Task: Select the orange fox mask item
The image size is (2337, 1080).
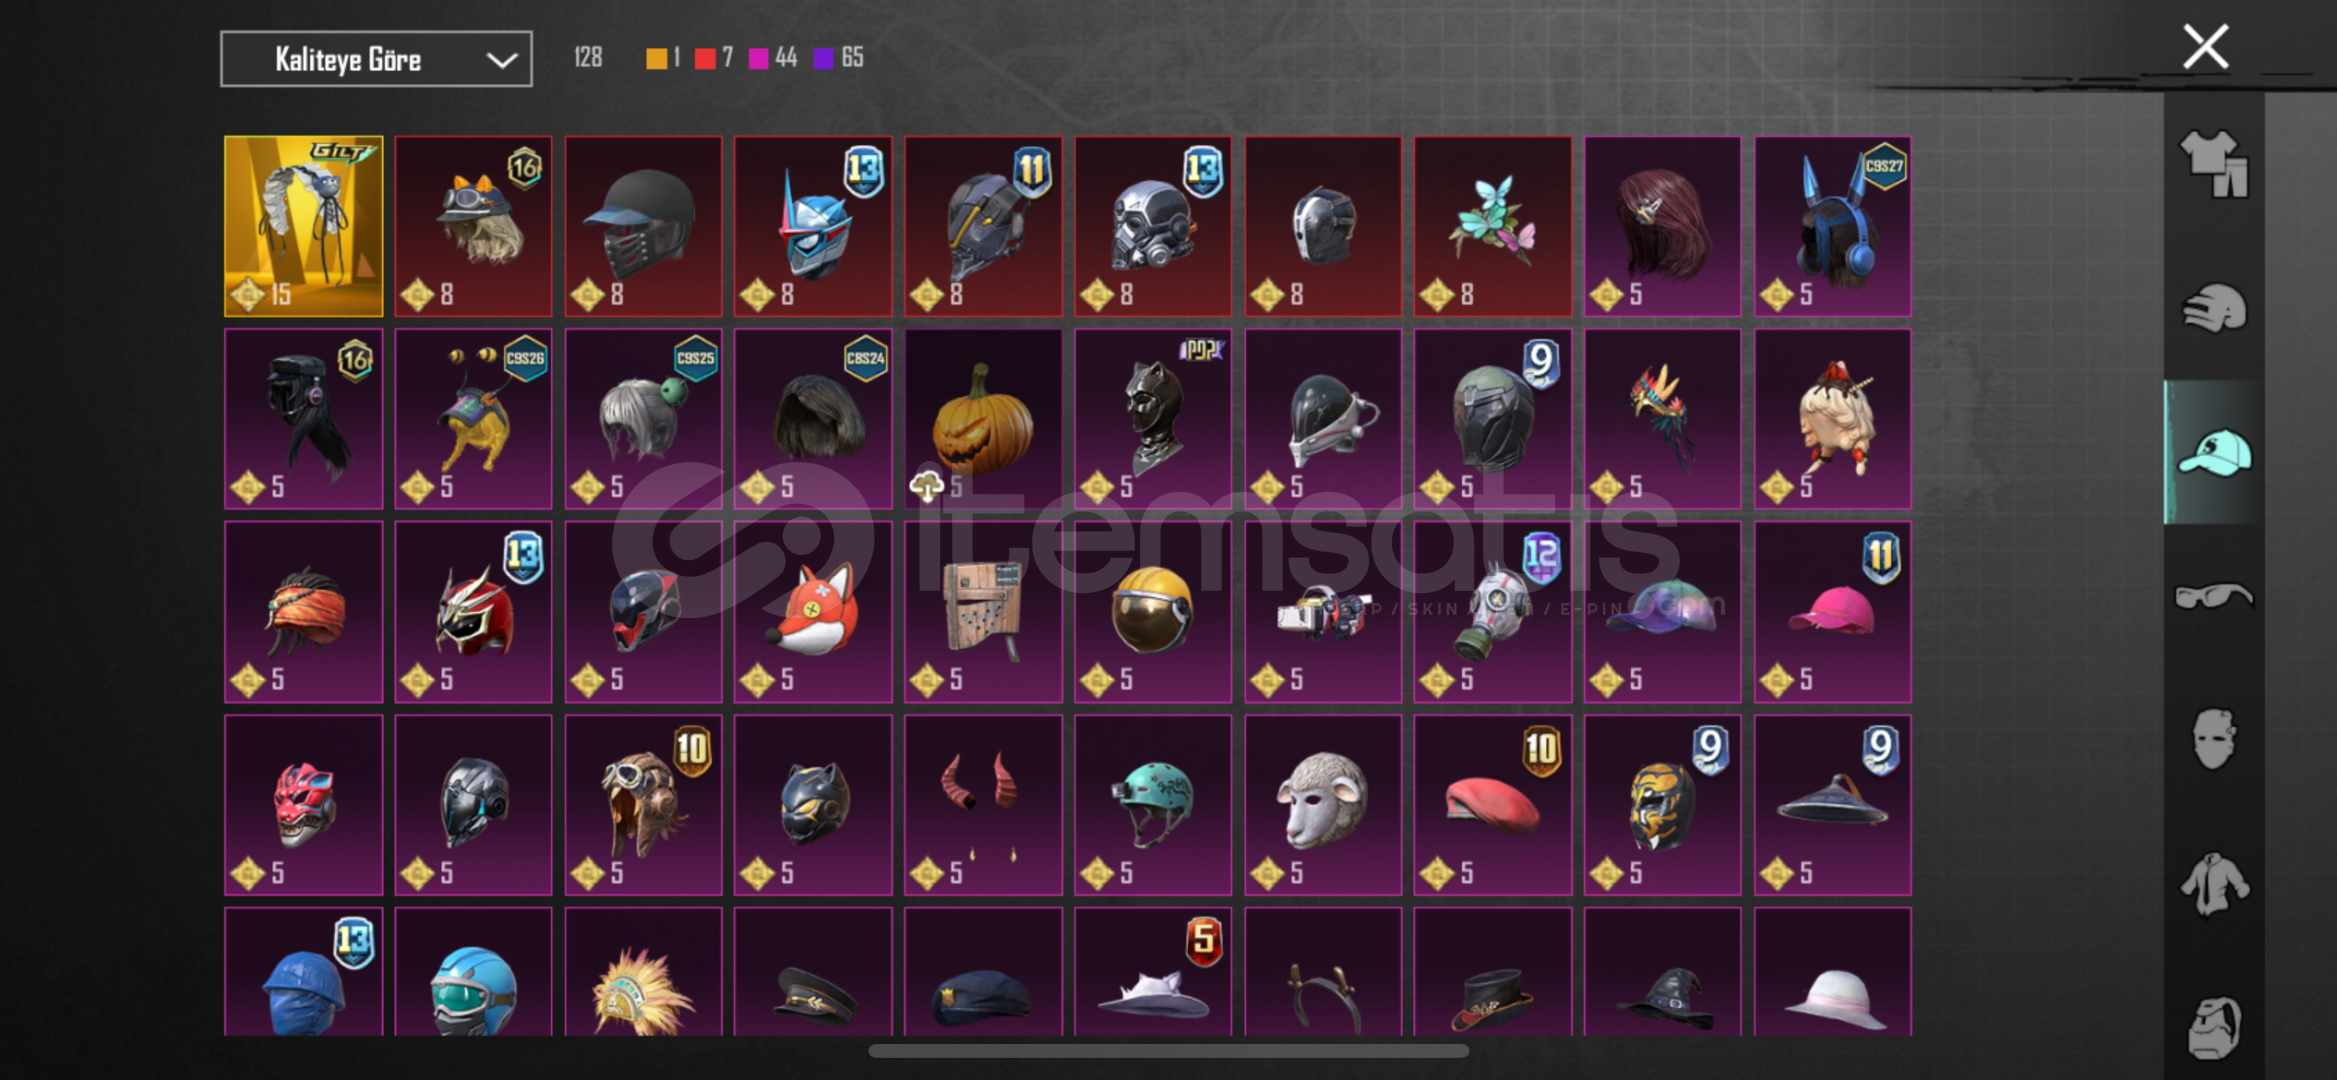Action: click(x=813, y=612)
